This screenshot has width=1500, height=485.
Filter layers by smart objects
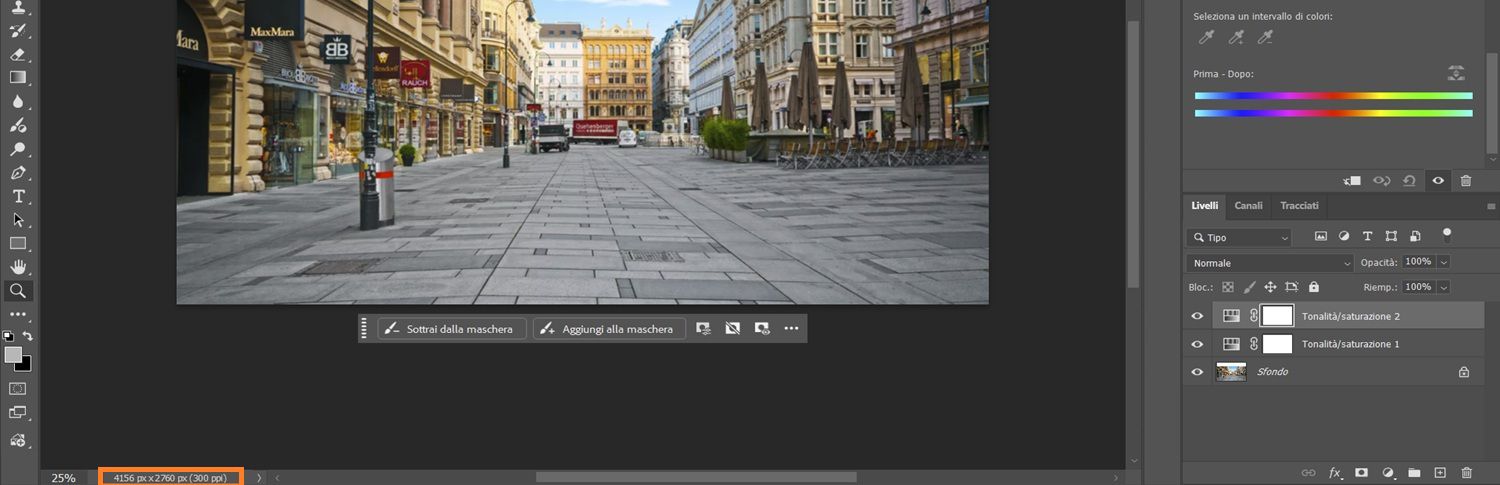tap(1415, 237)
